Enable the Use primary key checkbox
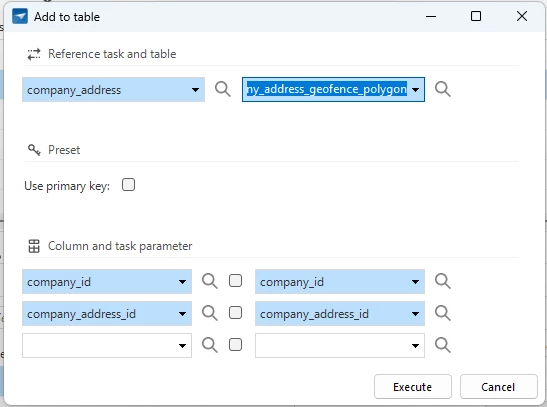This screenshot has height=407, width=547. pyautogui.click(x=128, y=185)
